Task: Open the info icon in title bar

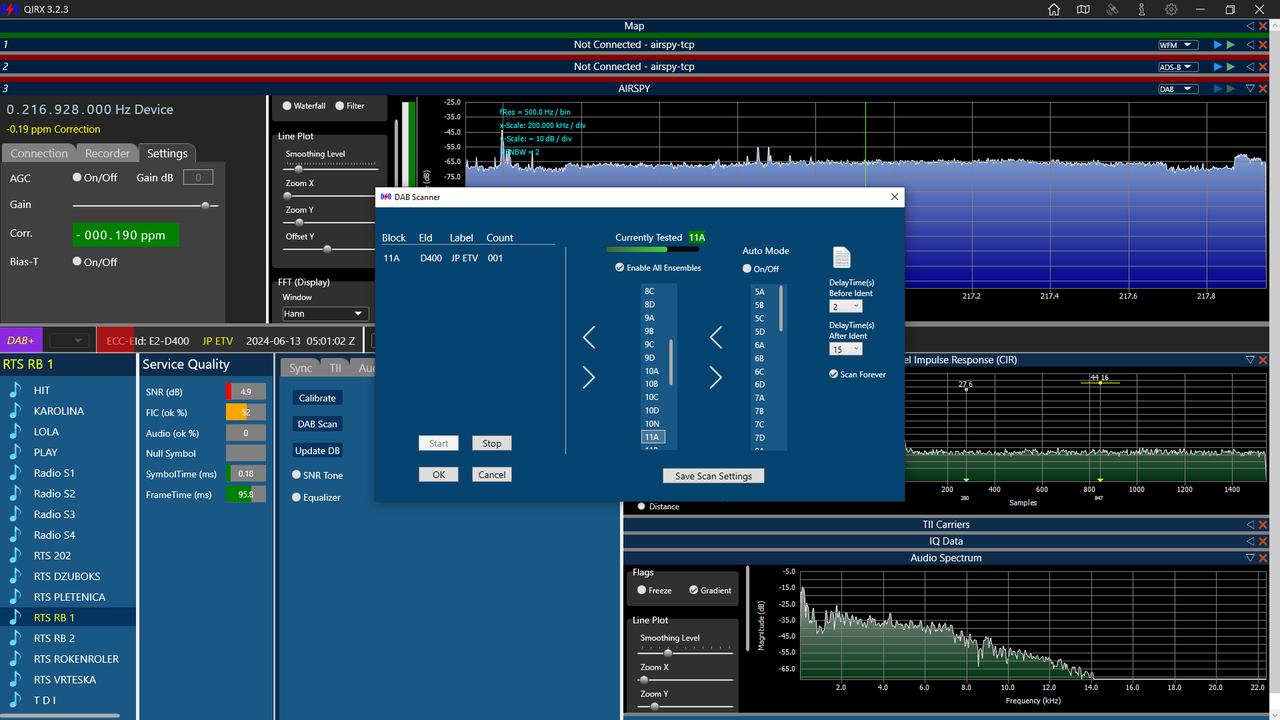Action: [1141, 9]
